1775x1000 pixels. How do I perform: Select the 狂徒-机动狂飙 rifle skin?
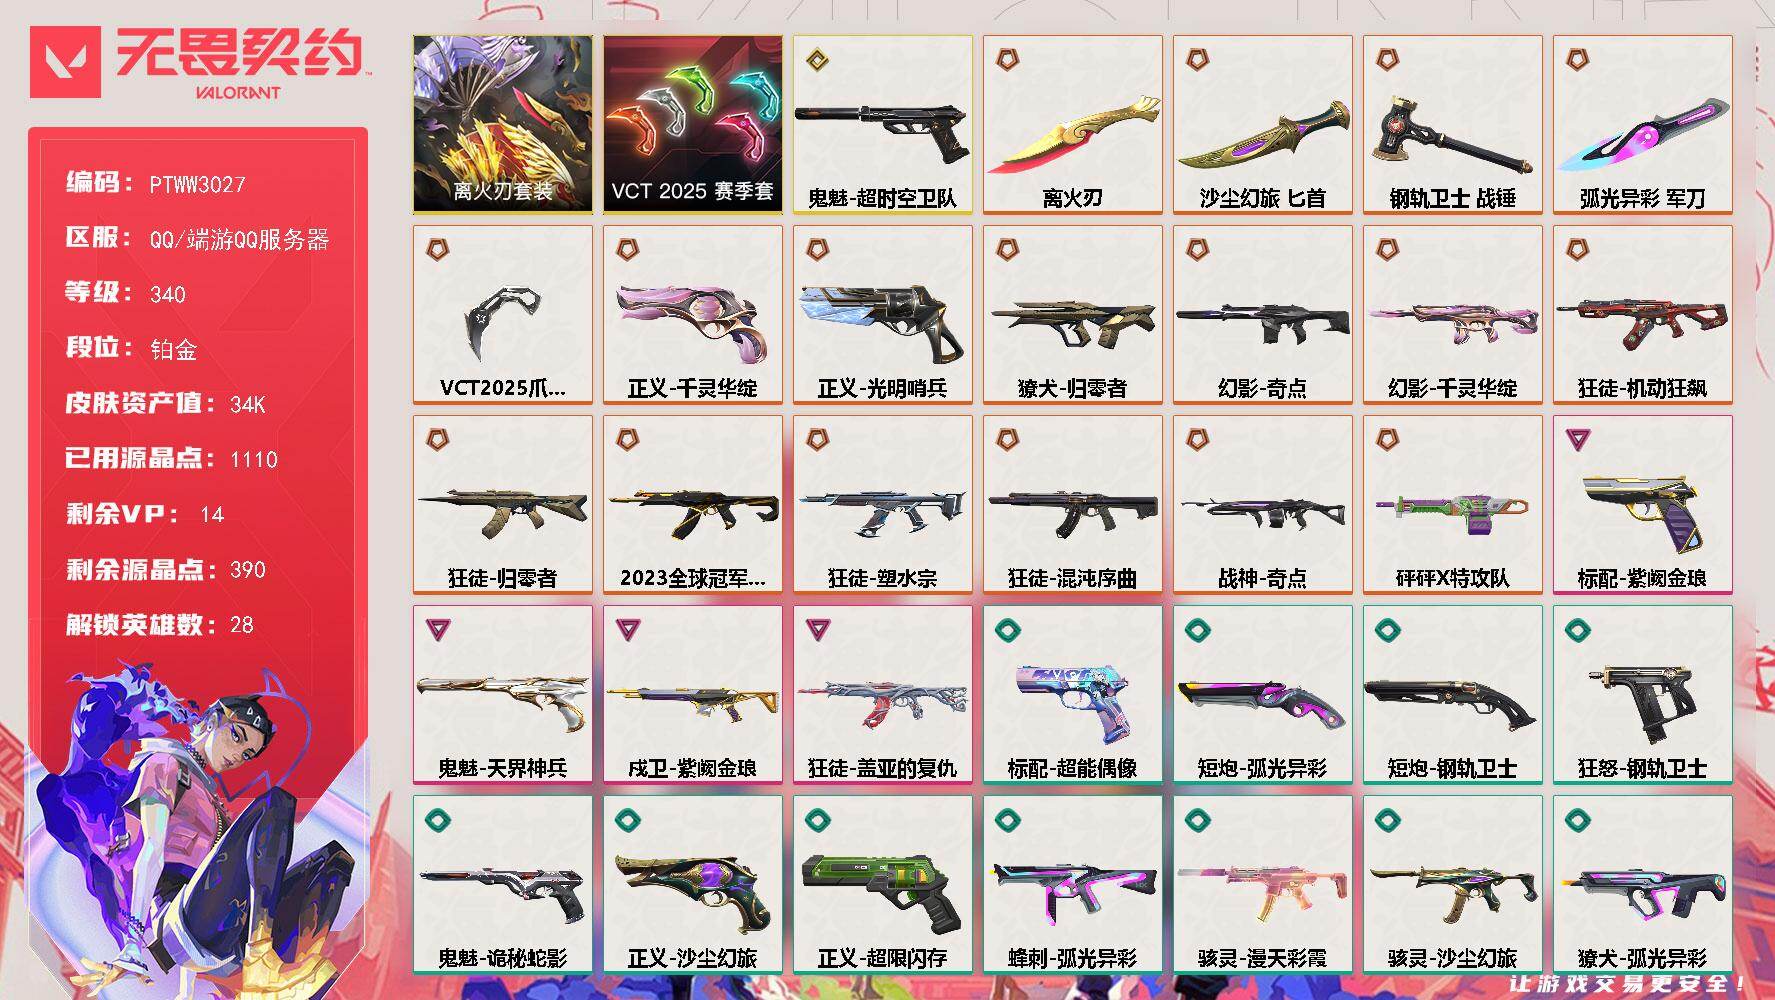pyautogui.click(x=1642, y=314)
